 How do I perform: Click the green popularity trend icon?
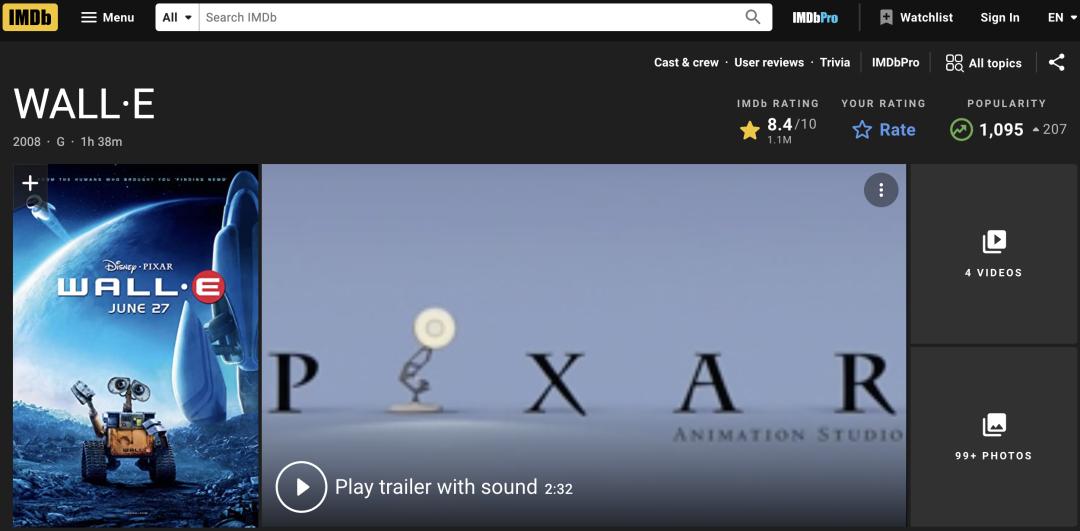pos(961,129)
